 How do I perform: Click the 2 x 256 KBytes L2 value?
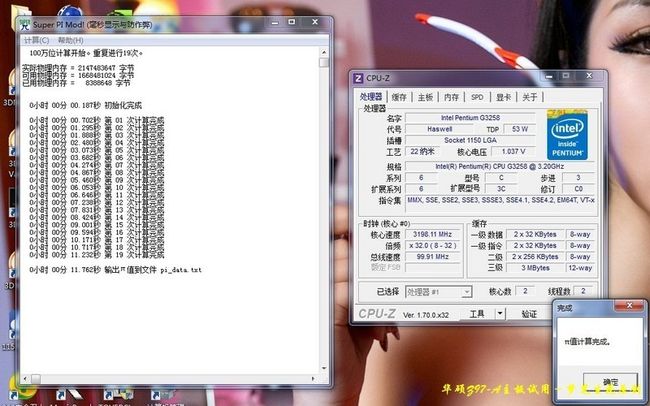(x=535, y=257)
